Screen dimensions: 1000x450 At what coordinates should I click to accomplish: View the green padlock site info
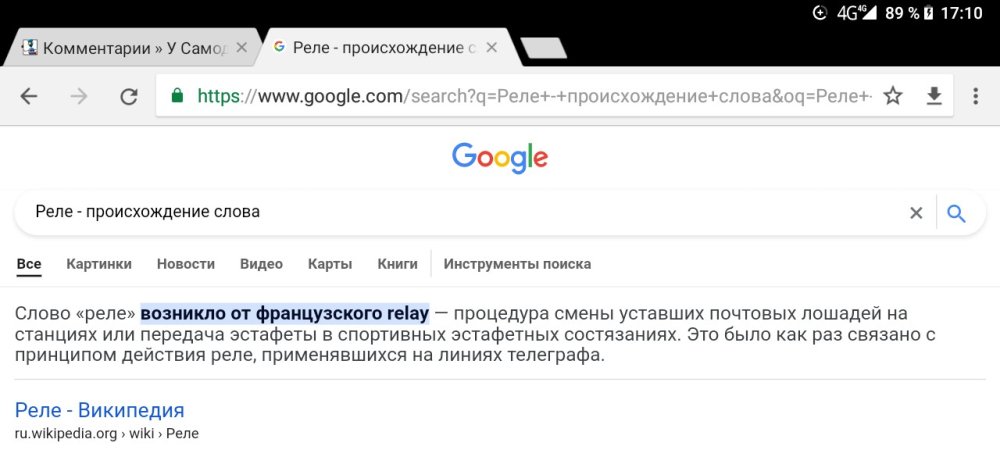tap(177, 96)
